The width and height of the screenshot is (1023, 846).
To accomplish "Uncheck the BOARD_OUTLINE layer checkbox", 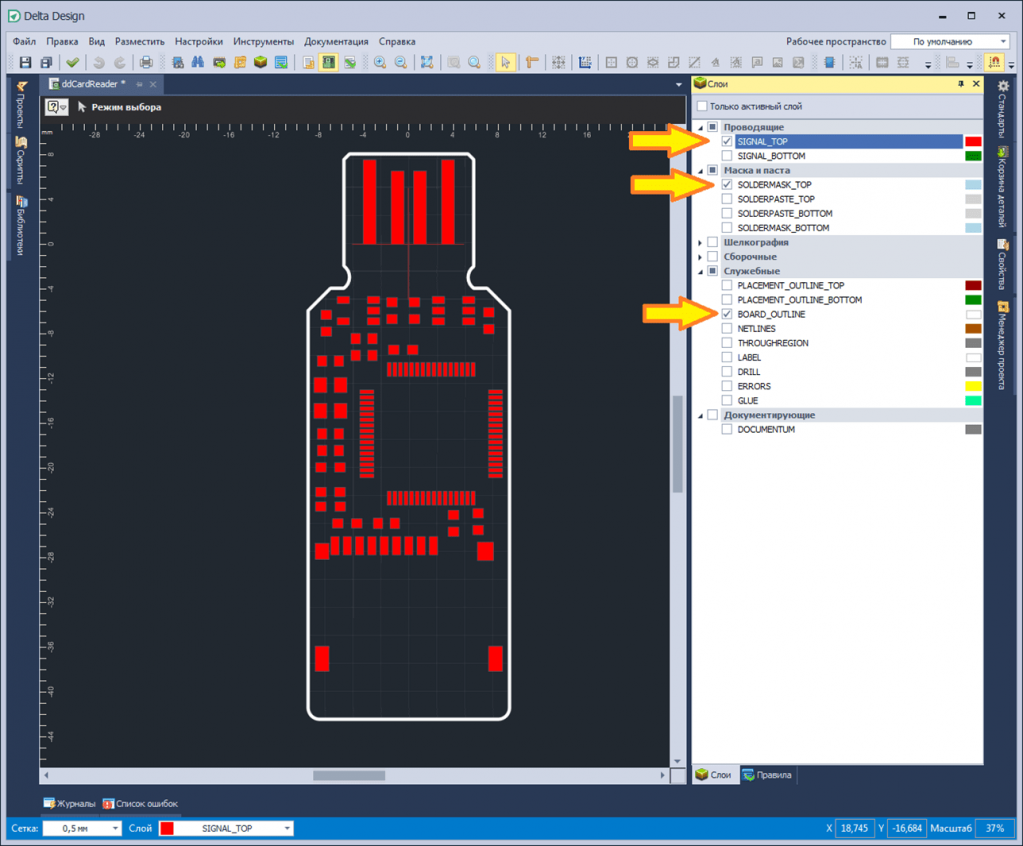I will (727, 314).
